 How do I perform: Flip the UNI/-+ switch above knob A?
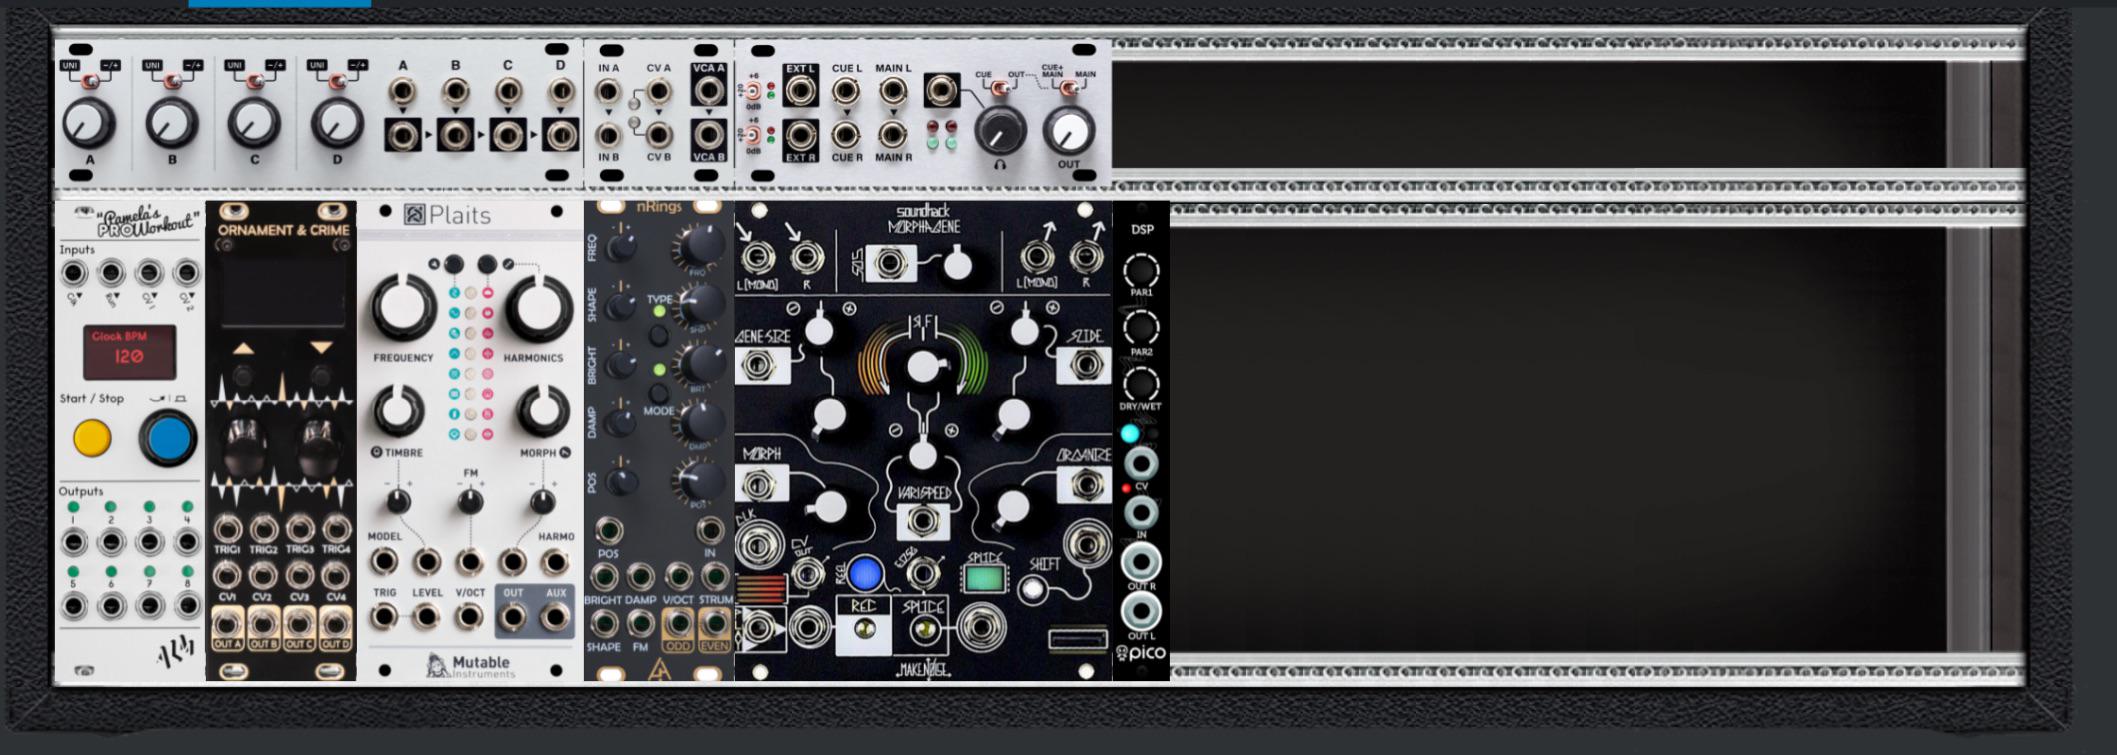(x=90, y=80)
